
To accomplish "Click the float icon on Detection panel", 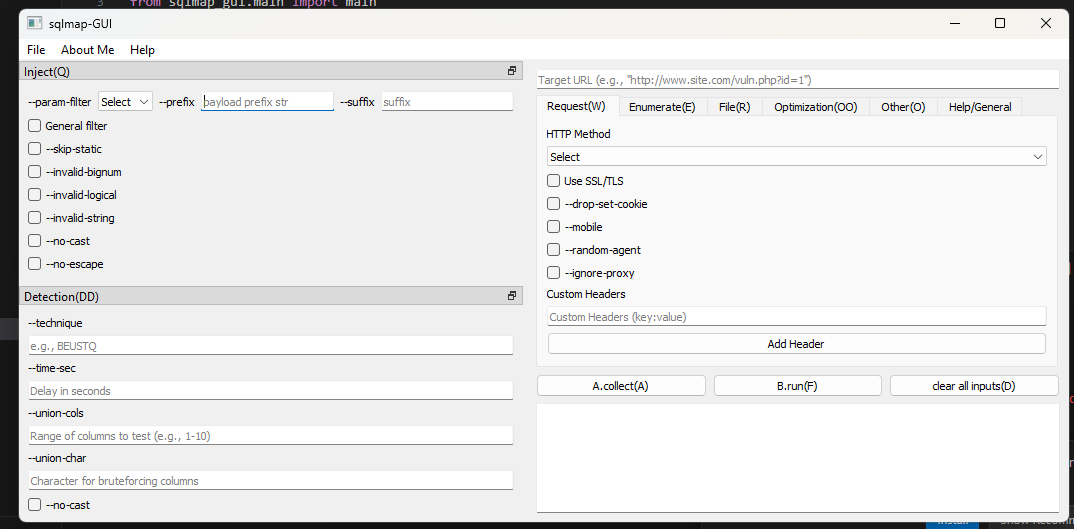I will pos(512,296).
